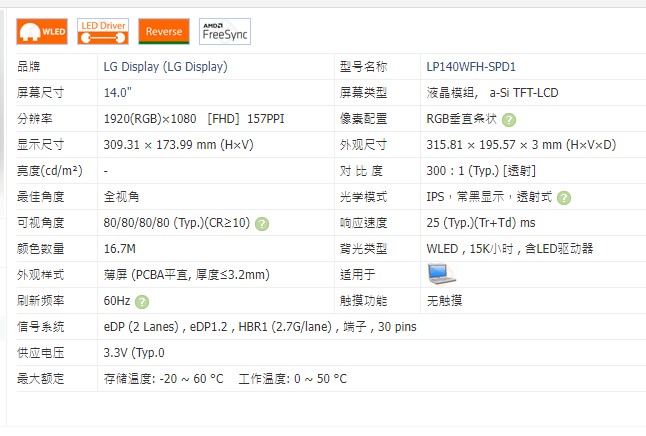
Task: Click the 16.7M color count value
Action: point(119,248)
